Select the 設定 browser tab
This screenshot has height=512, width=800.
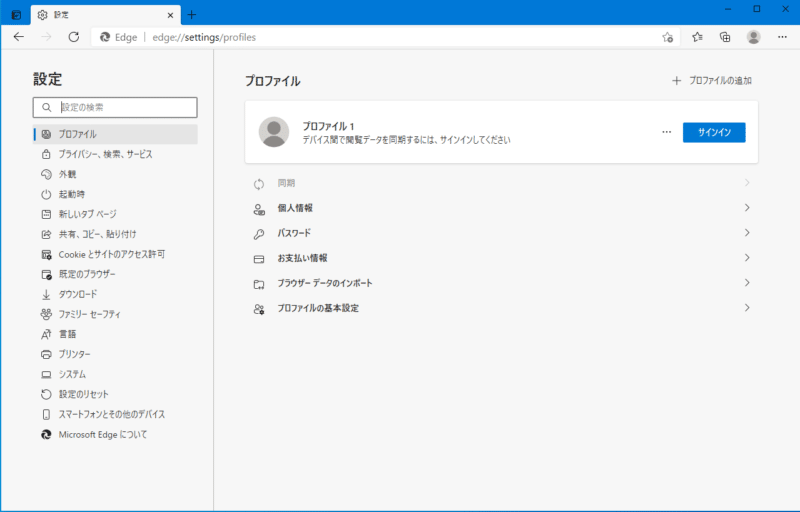tap(106, 15)
